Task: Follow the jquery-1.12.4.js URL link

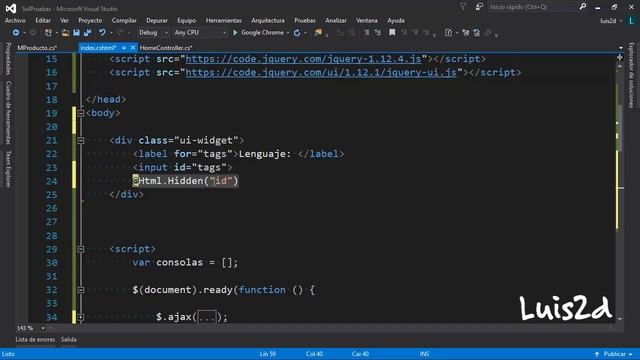Action: pyautogui.click(x=303, y=59)
